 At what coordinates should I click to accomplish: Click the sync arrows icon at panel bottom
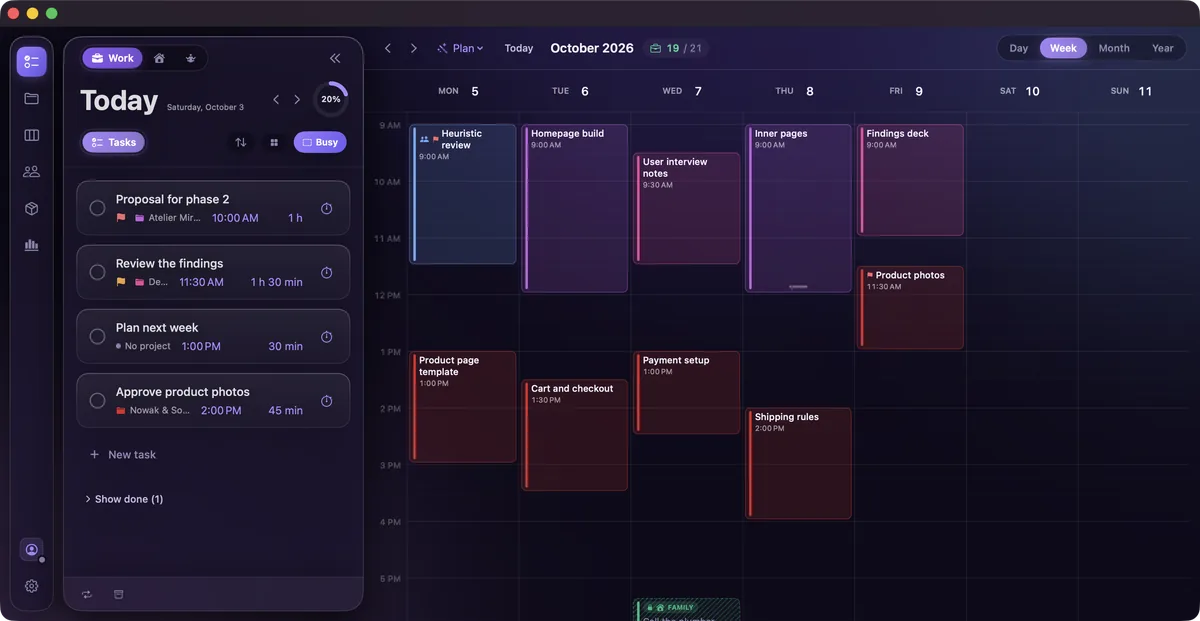[87, 595]
